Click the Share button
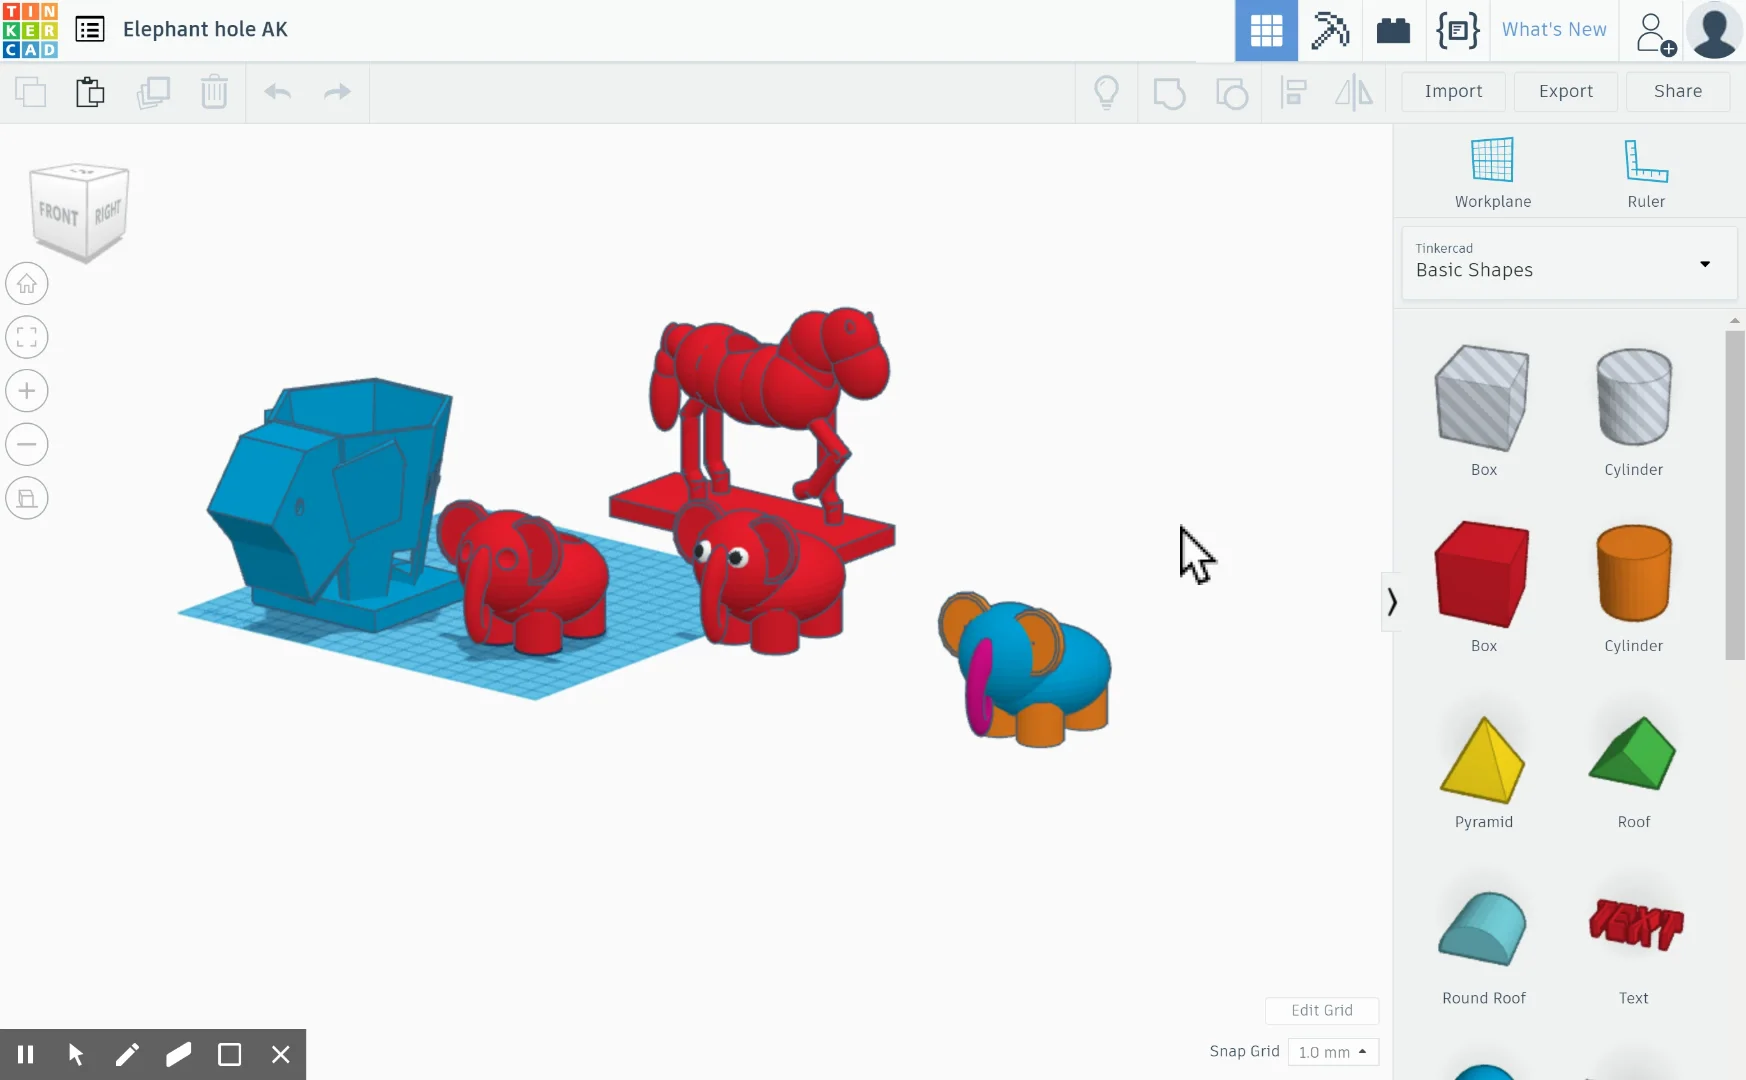Viewport: 1746px width, 1080px height. click(x=1676, y=91)
